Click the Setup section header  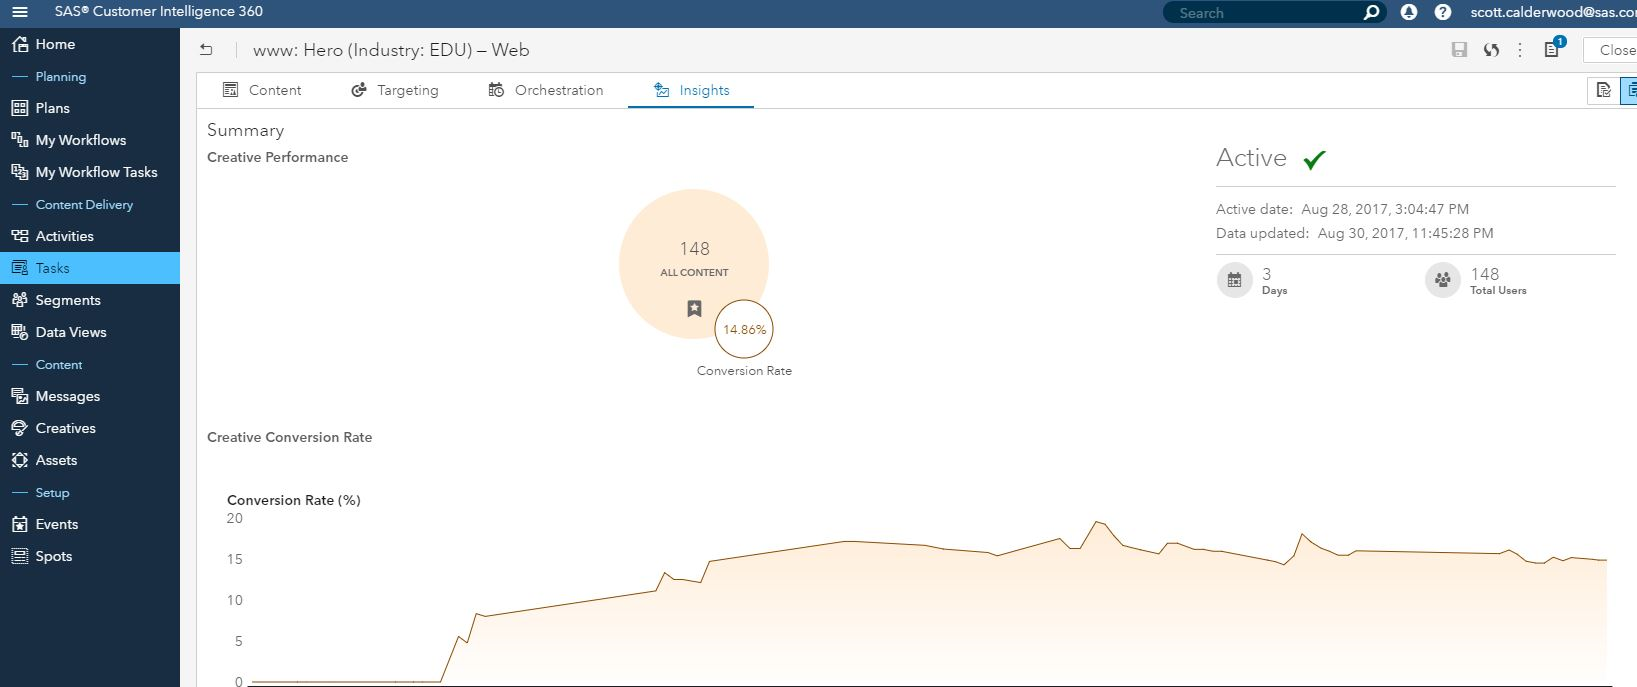pos(52,492)
